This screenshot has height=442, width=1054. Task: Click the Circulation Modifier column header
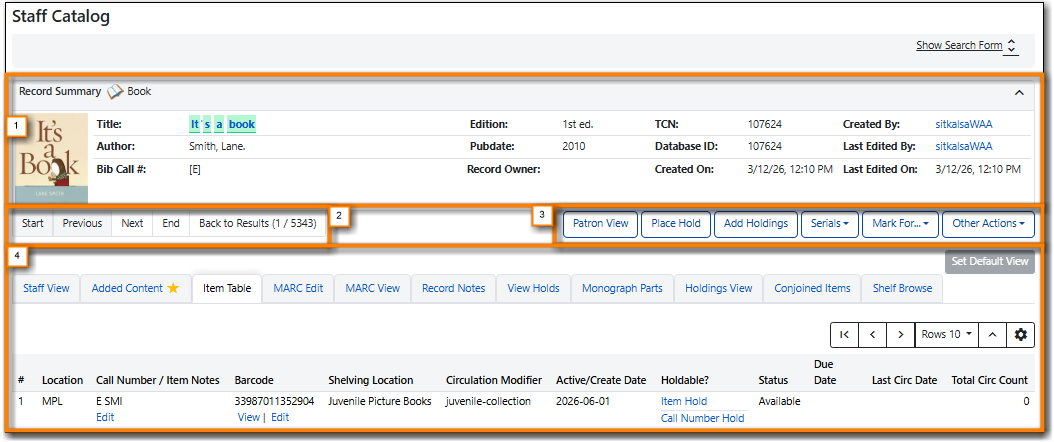click(x=493, y=380)
